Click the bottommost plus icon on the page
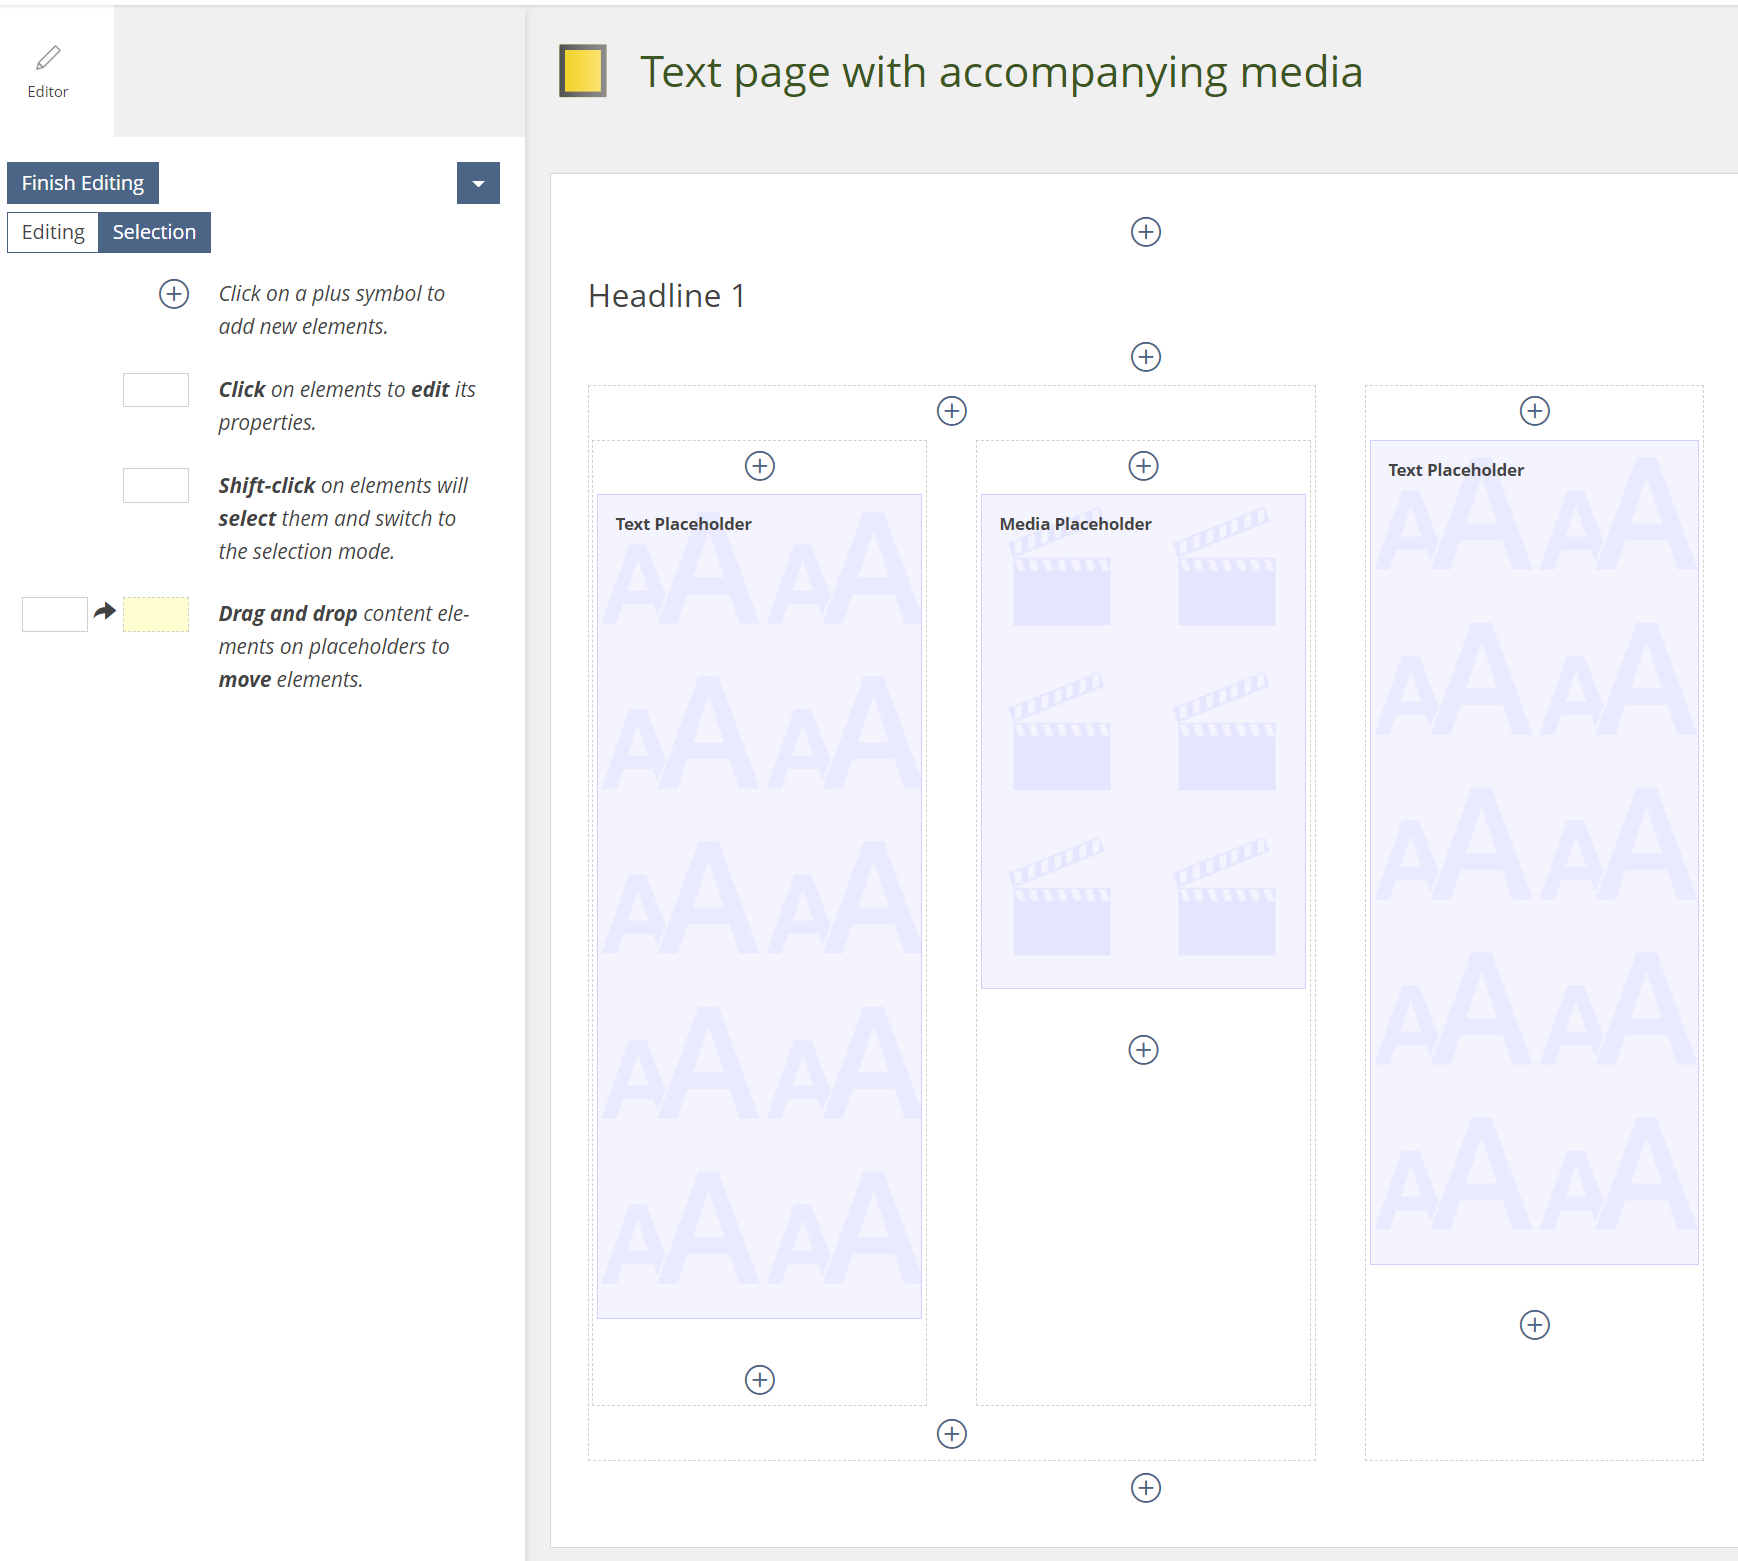Viewport: 1738px width, 1561px height. coord(1145,1488)
